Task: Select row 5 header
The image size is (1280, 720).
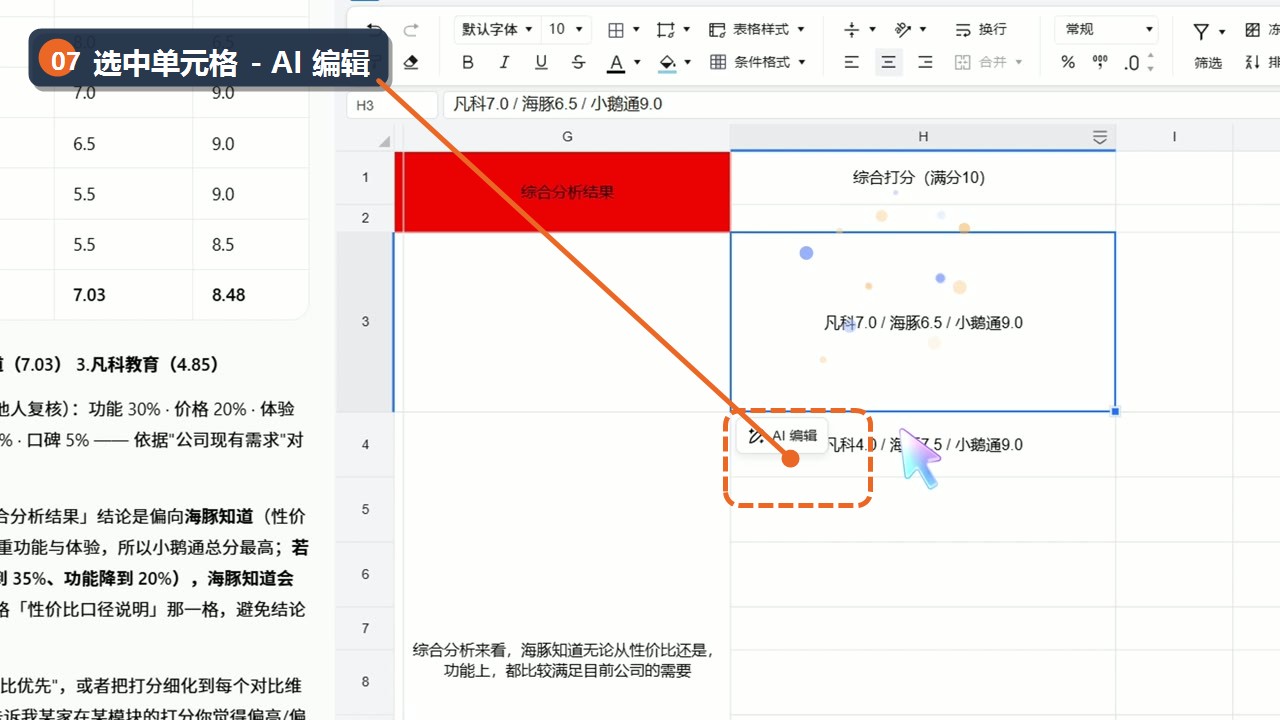Action: coord(365,509)
